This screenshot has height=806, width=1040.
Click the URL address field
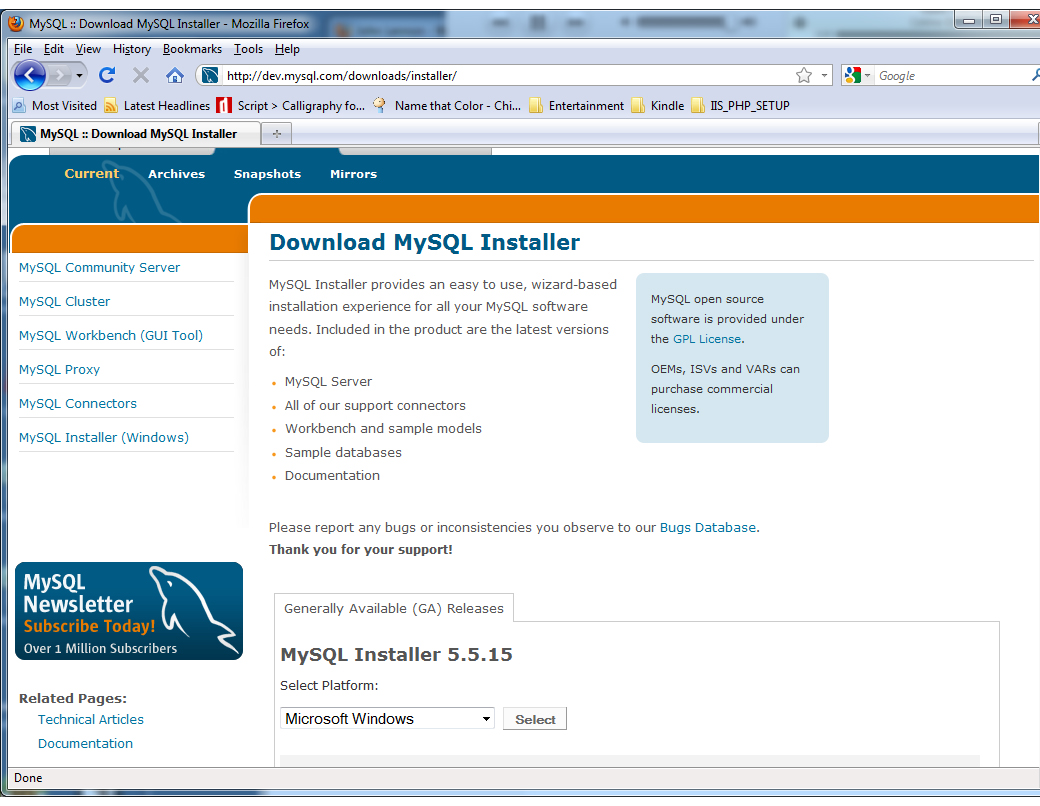[507, 76]
